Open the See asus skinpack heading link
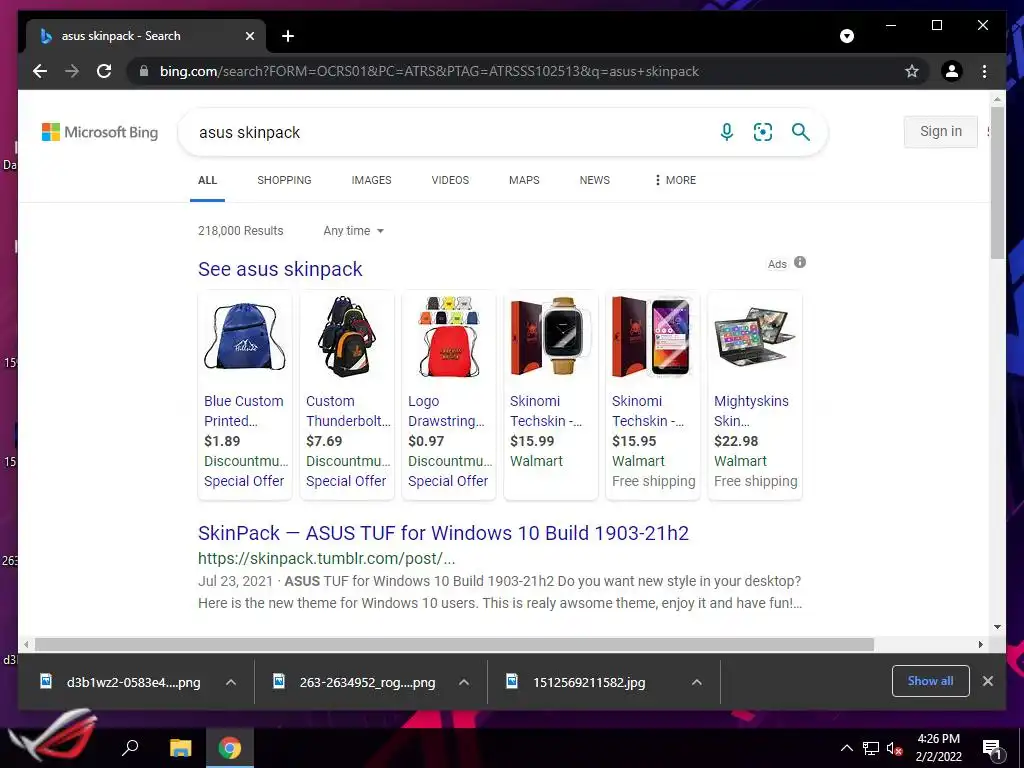 pos(280,269)
